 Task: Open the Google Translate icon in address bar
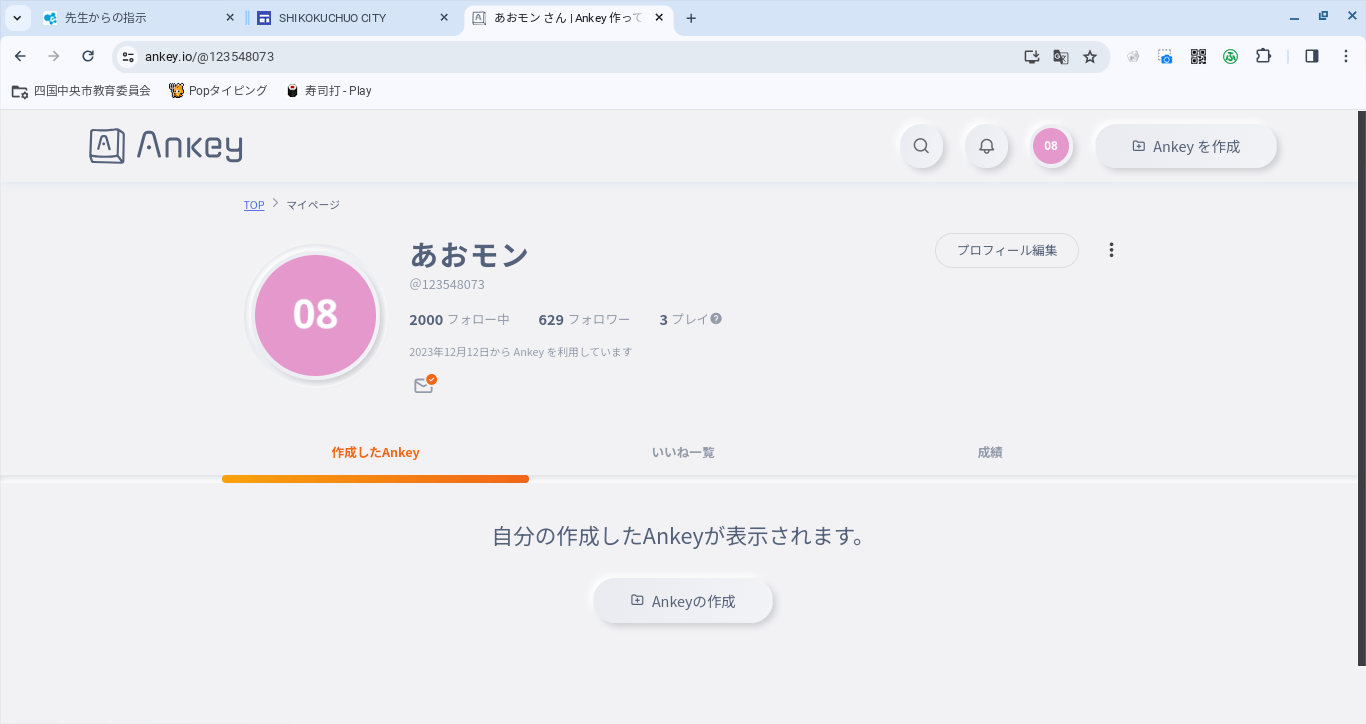click(1061, 57)
